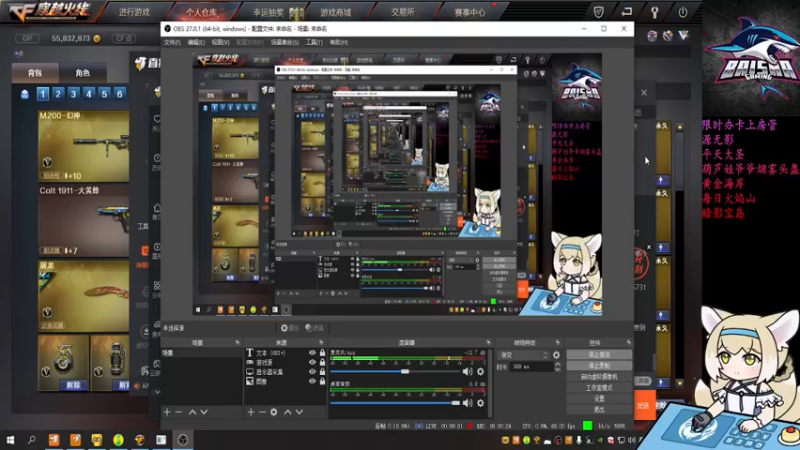800x450 pixels.
Task: Open the 编辑(E) menu in OBS
Action: coord(196,42)
